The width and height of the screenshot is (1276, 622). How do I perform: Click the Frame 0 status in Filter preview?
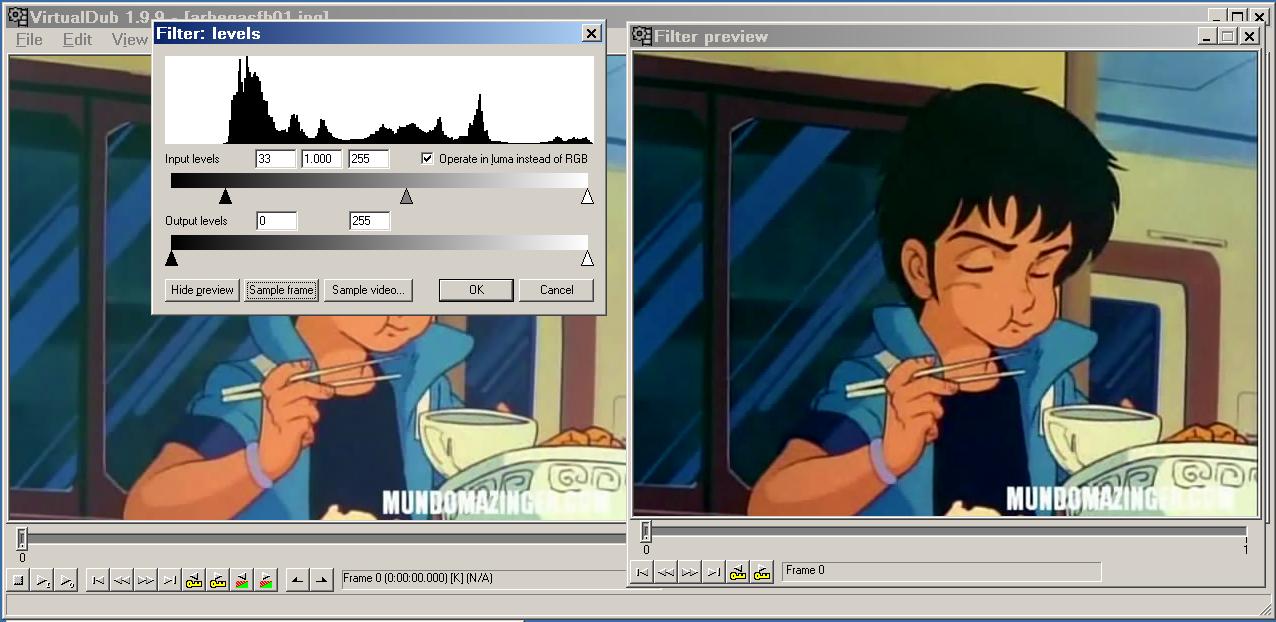806,570
